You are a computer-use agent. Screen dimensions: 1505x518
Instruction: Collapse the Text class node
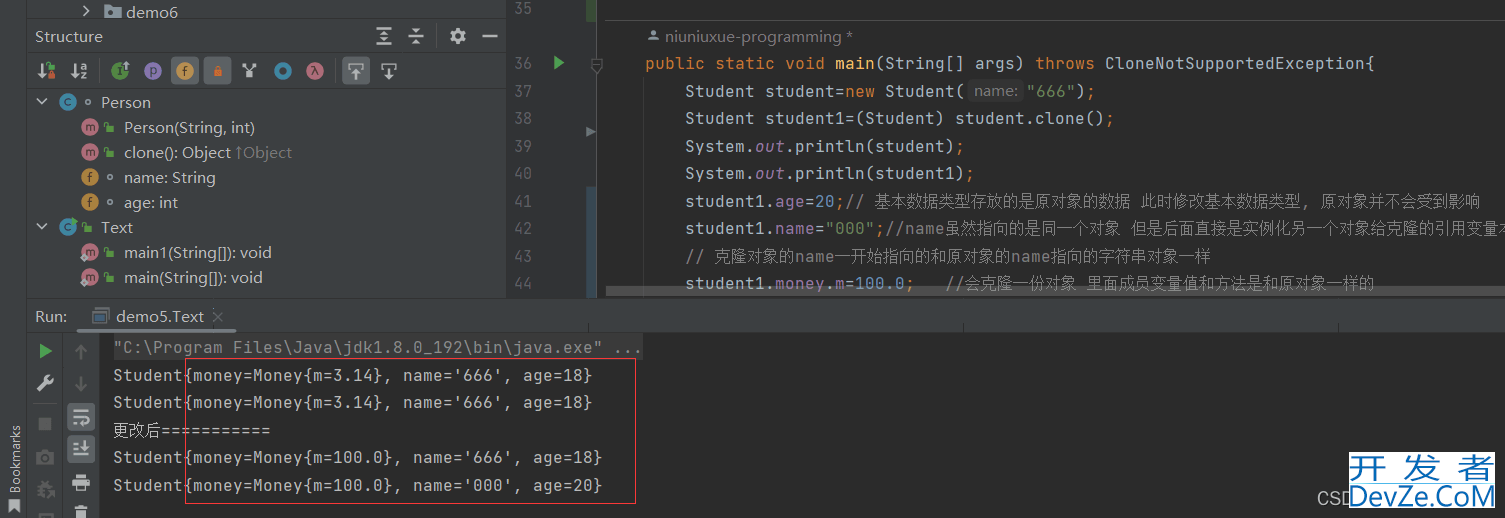coord(42,227)
